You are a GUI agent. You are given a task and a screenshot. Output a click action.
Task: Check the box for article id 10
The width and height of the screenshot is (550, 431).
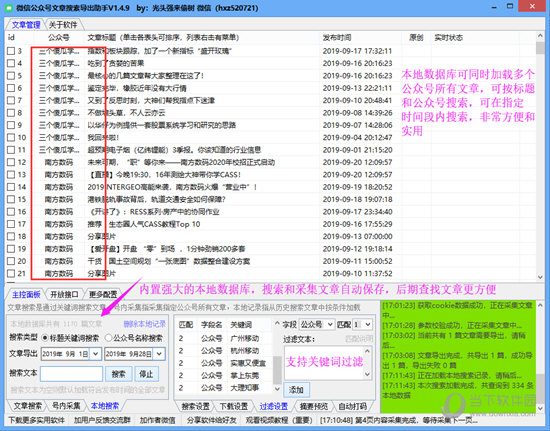point(11,137)
